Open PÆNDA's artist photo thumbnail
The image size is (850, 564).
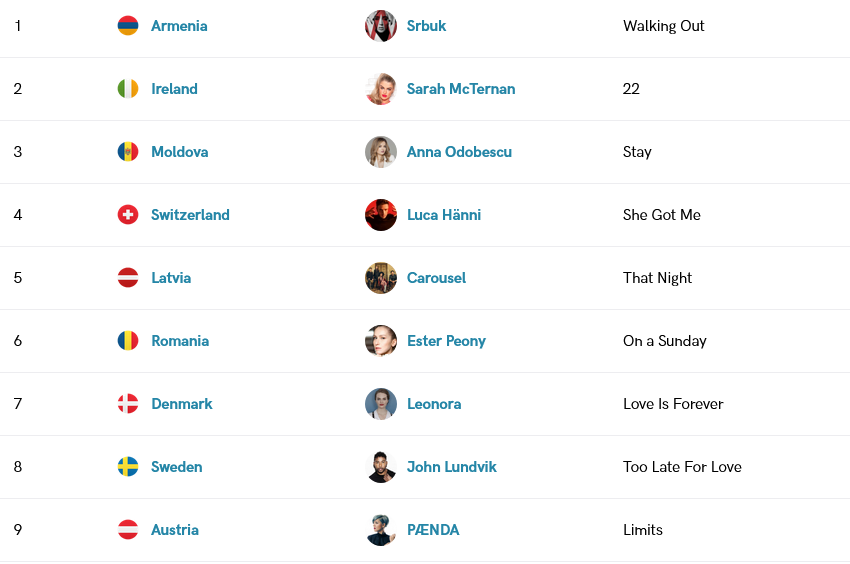(x=381, y=529)
